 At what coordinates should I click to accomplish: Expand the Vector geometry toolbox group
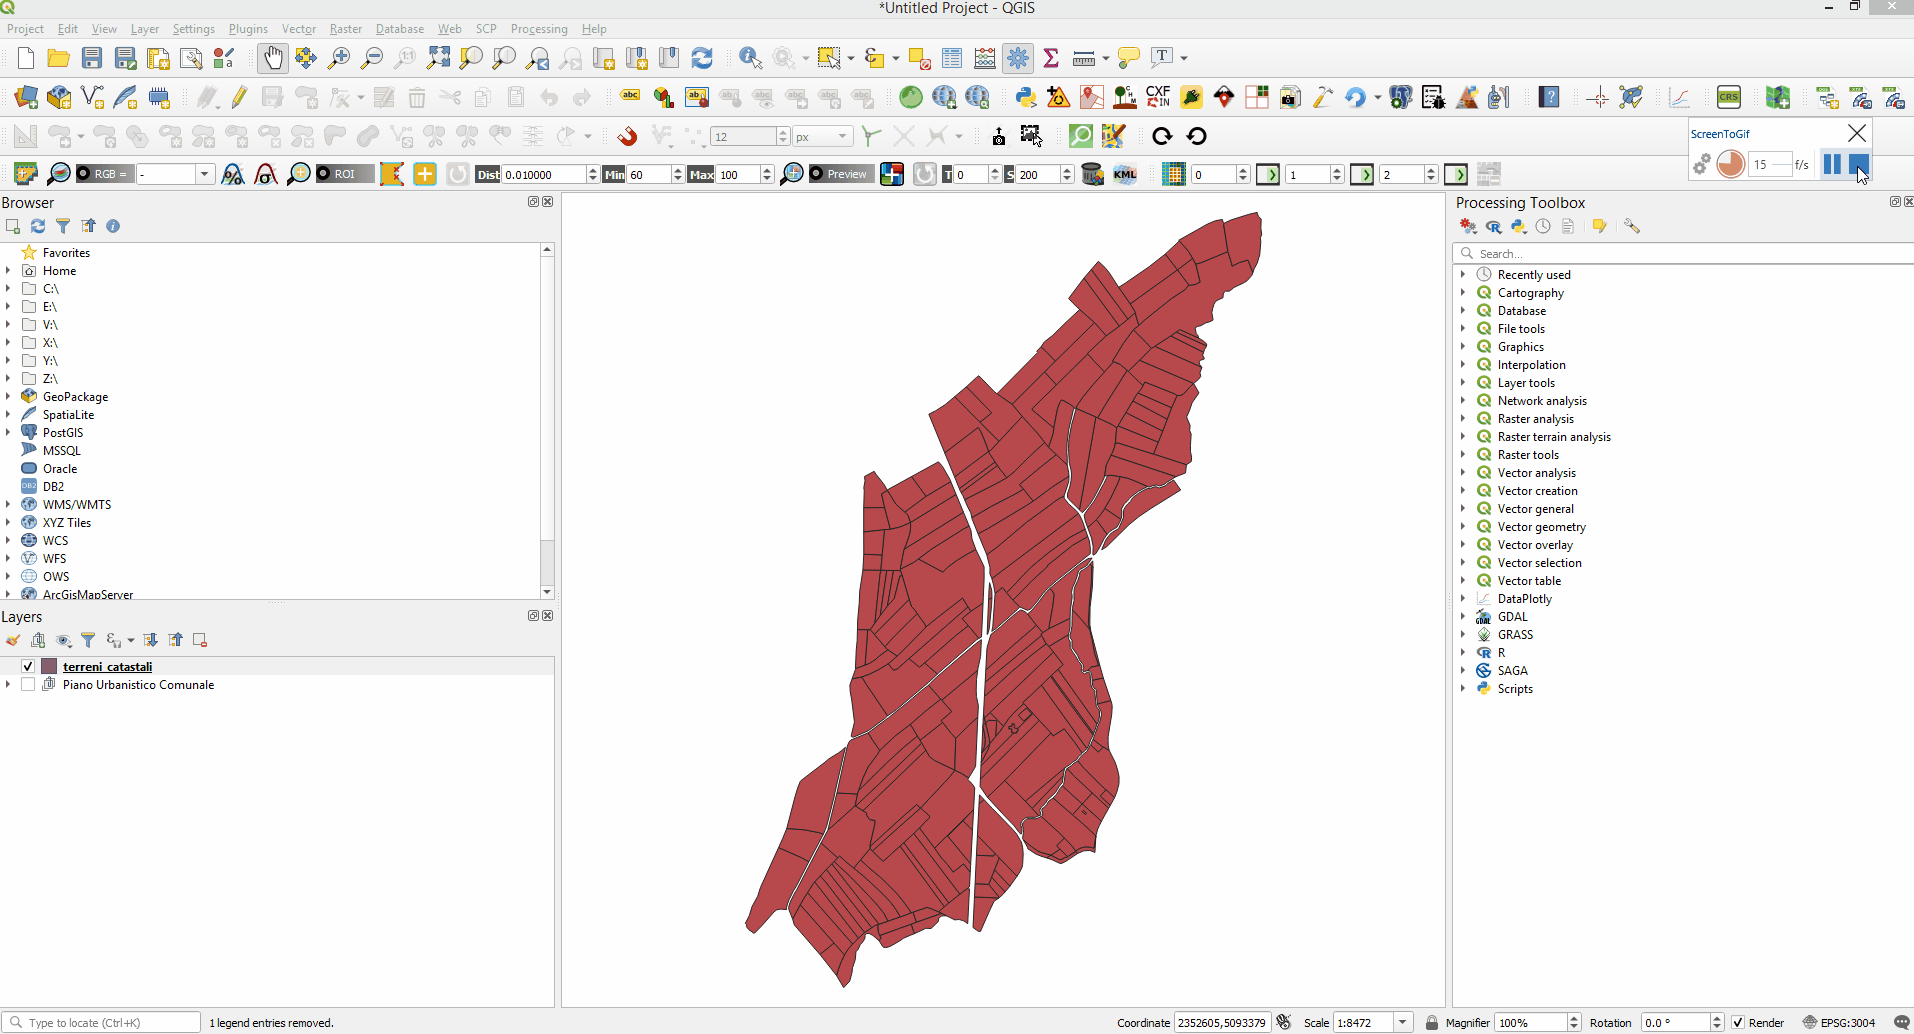tap(1463, 527)
